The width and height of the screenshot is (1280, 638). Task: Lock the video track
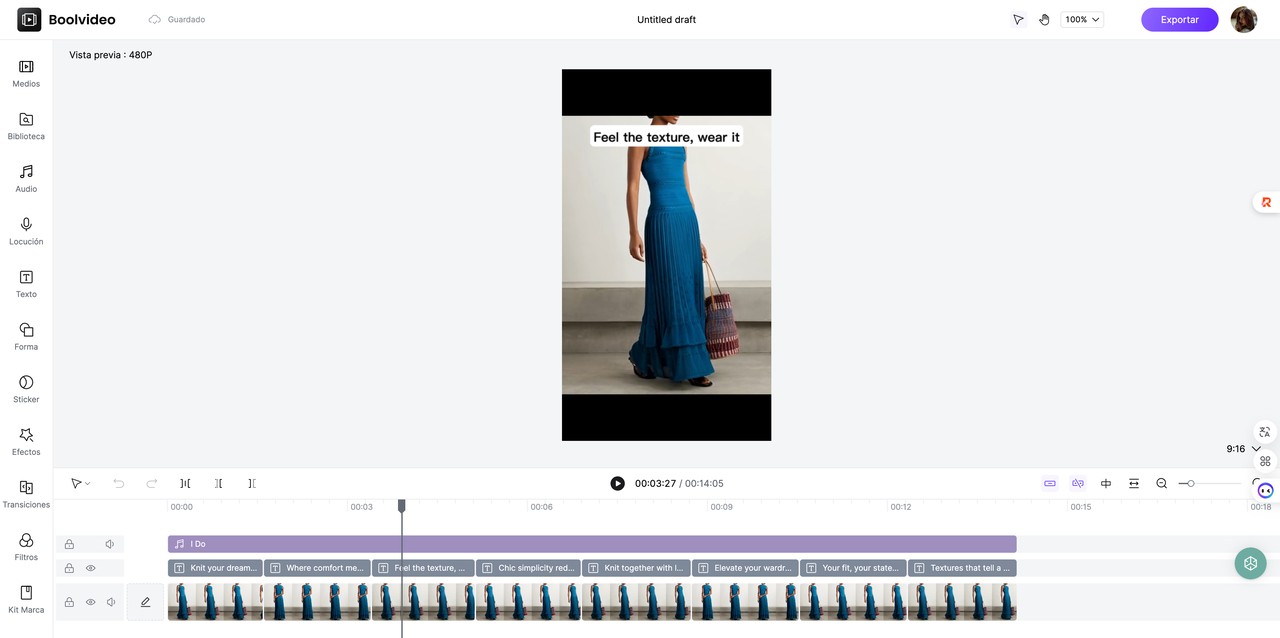[x=69, y=602]
